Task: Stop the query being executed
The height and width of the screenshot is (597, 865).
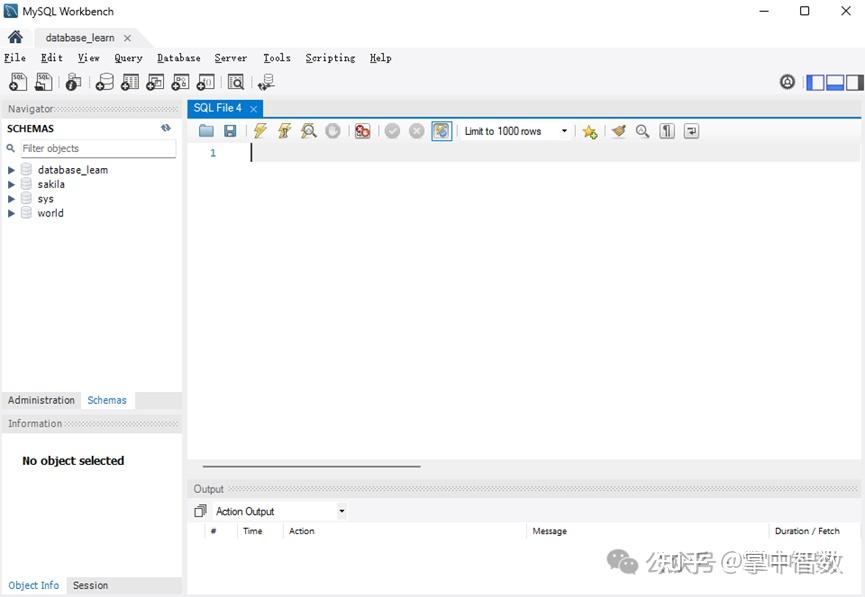Action: pos(333,131)
